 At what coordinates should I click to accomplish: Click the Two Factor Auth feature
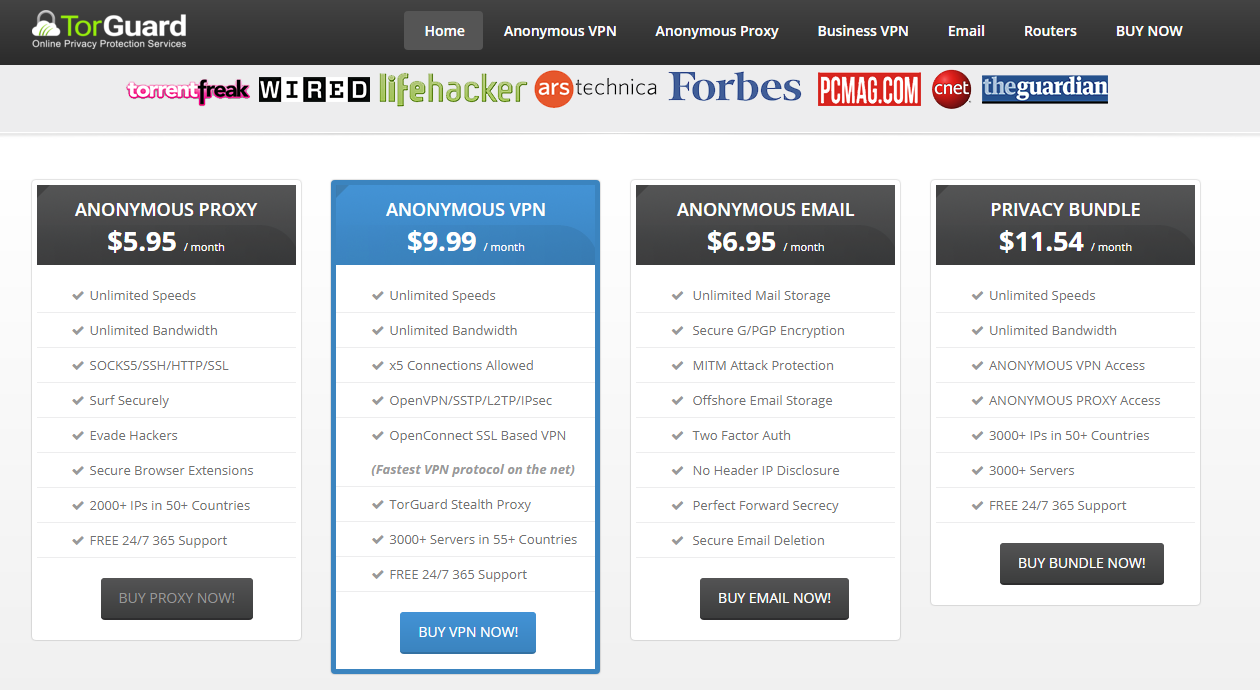click(x=741, y=435)
